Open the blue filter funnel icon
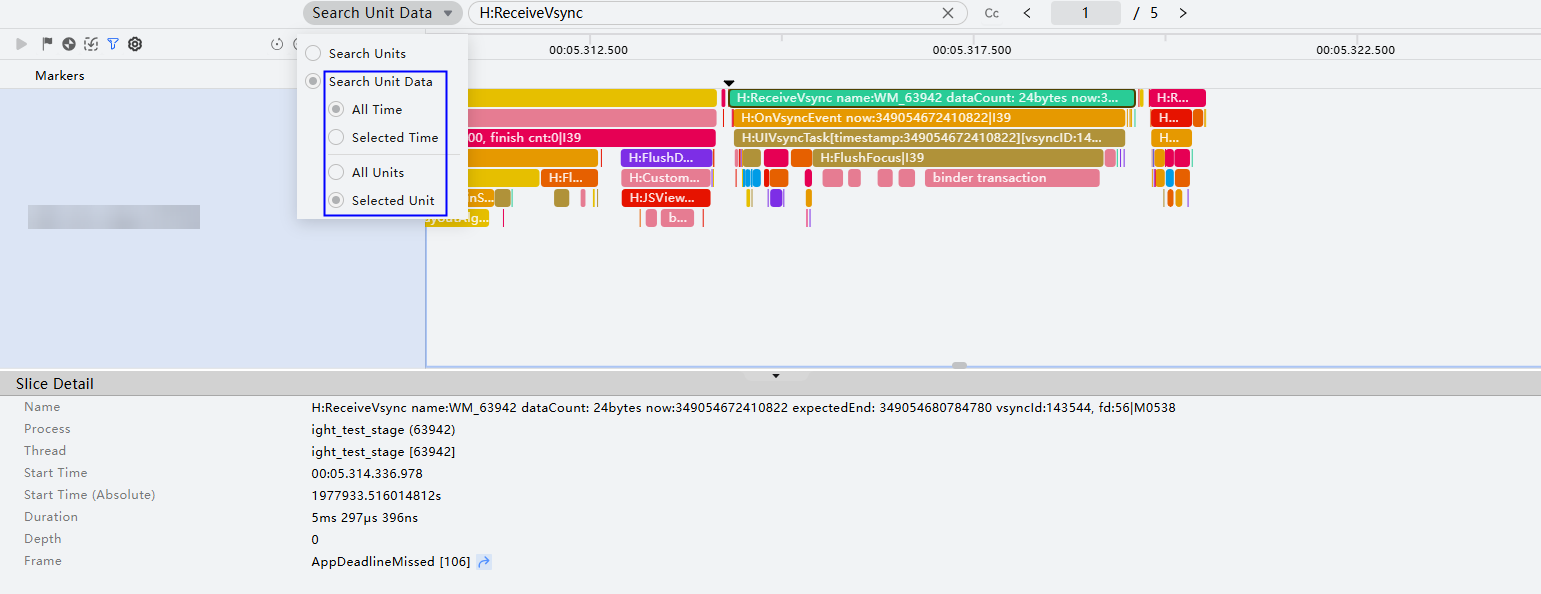Viewport: 1541px width, 594px height. (x=113, y=44)
